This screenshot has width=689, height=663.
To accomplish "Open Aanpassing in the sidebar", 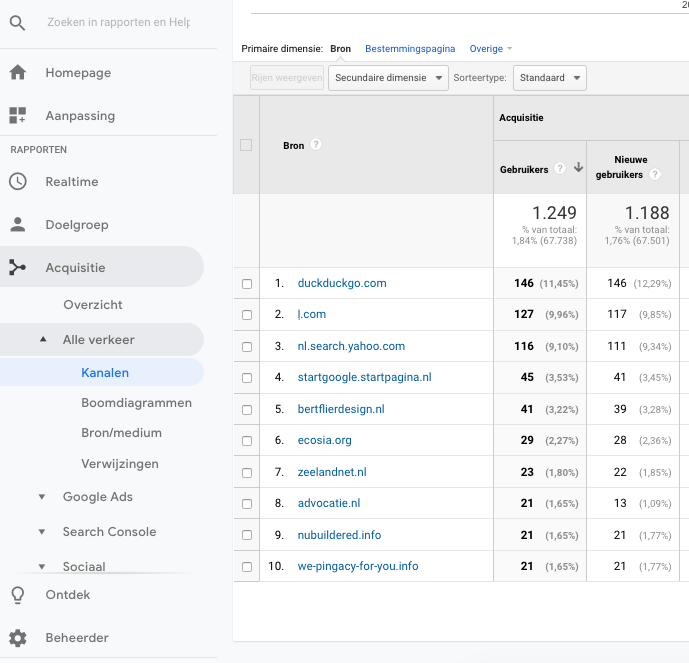I will coord(80,116).
